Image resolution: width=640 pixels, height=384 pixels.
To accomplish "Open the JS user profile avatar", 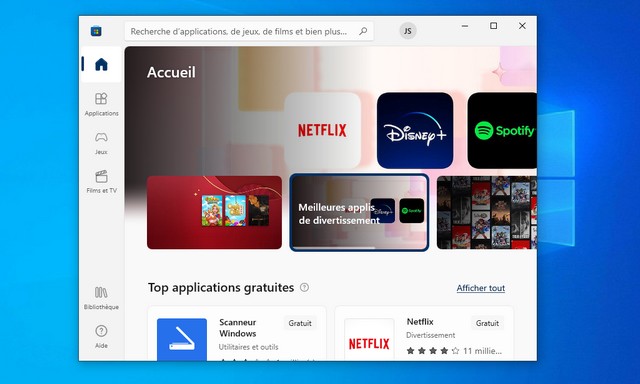I will click(407, 31).
